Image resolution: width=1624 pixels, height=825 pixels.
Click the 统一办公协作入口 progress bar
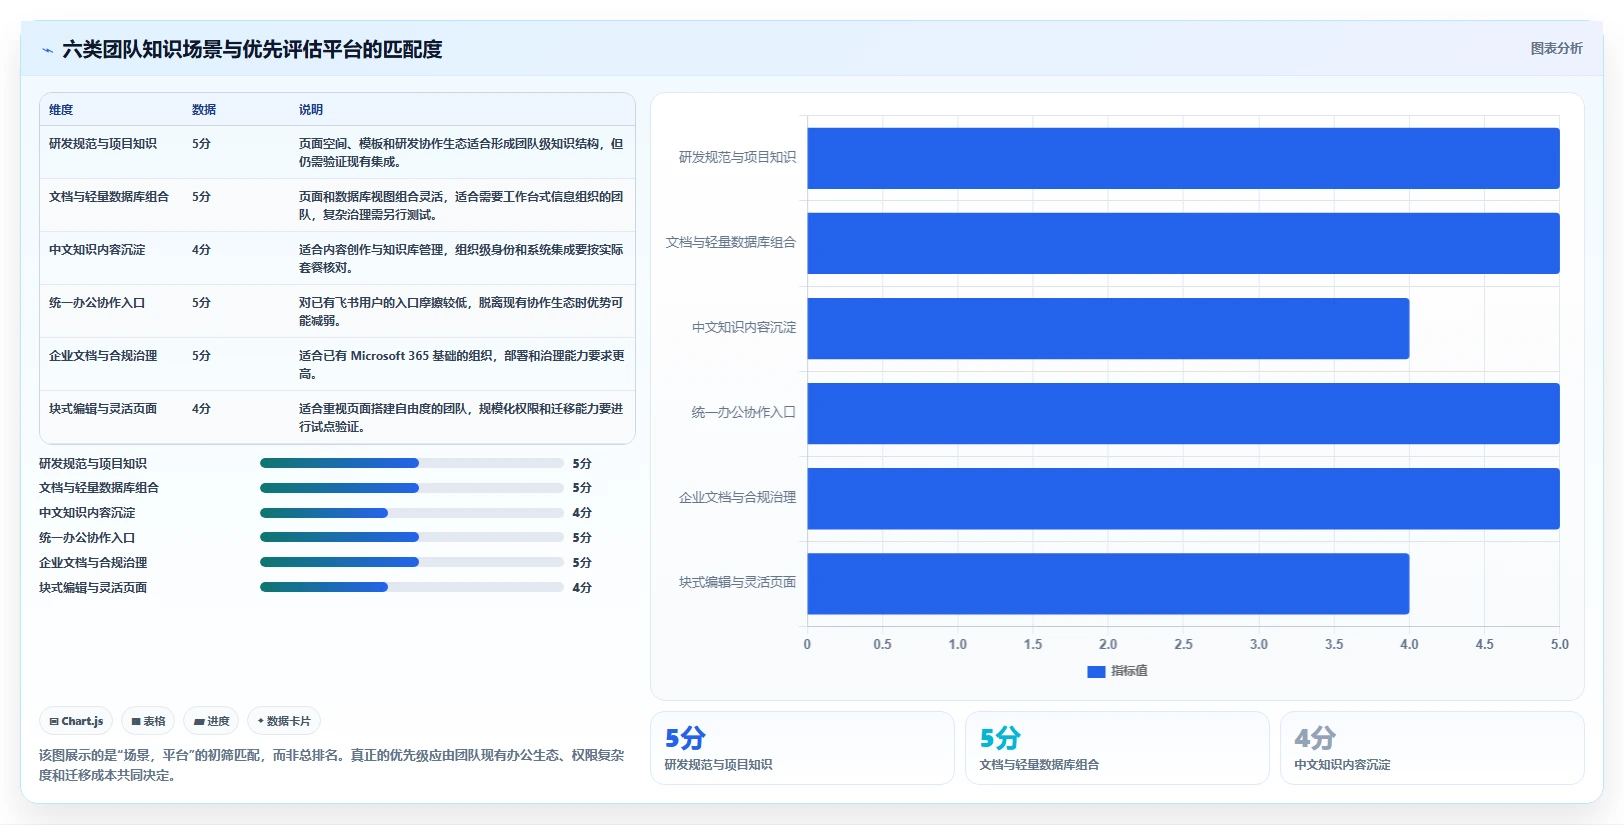click(412, 537)
